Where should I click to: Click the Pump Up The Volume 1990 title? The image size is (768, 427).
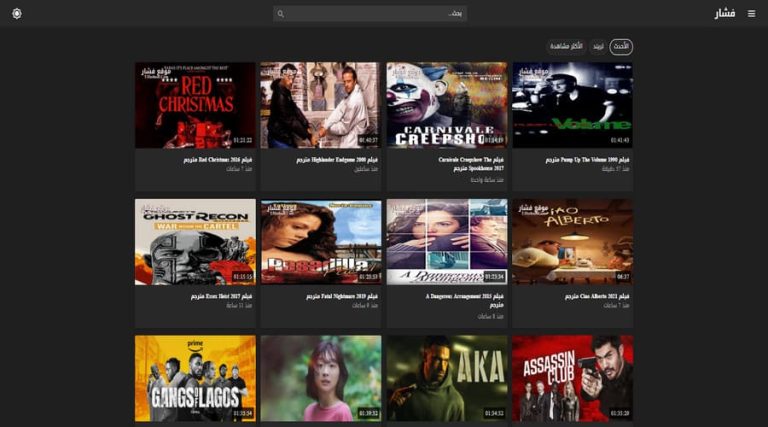tap(587, 160)
